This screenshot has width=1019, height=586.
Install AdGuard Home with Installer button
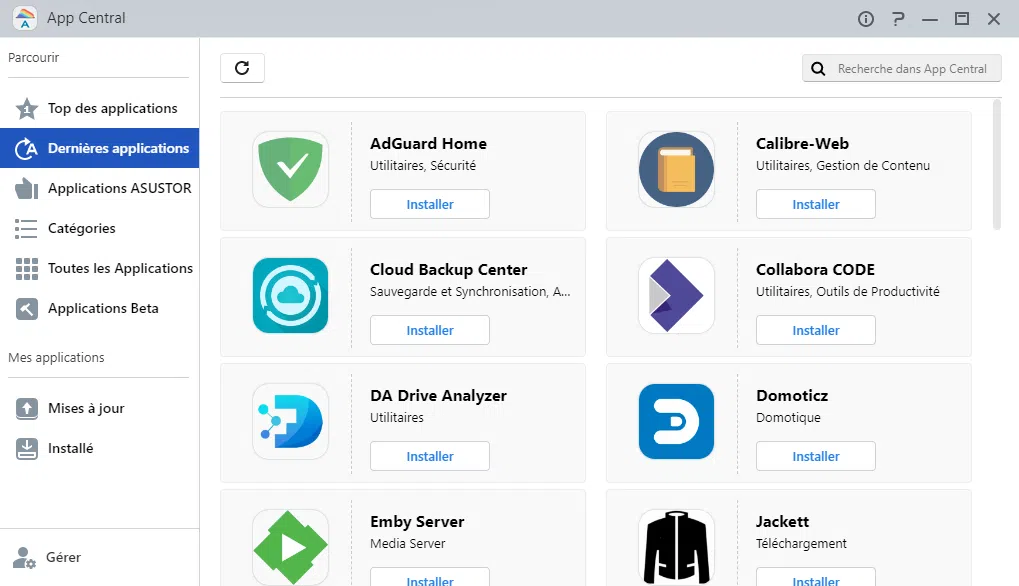(x=430, y=204)
